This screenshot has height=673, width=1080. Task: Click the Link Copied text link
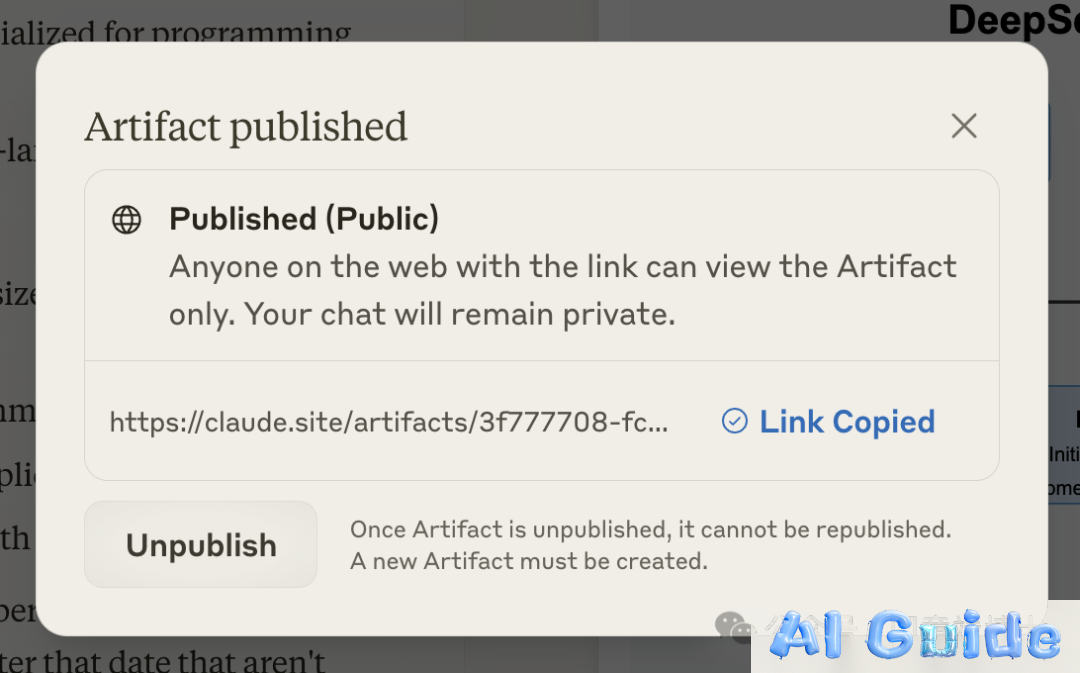point(847,422)
